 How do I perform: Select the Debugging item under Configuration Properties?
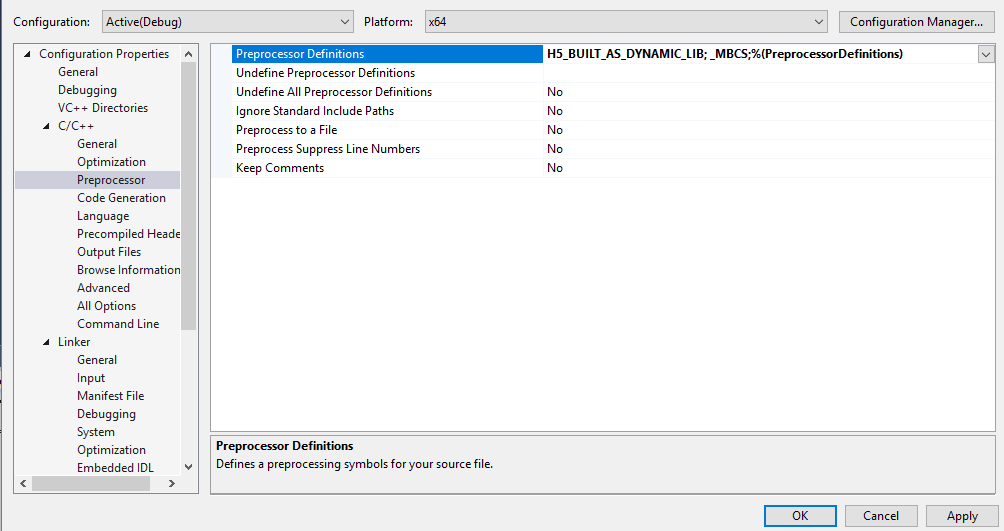[87, 90]
